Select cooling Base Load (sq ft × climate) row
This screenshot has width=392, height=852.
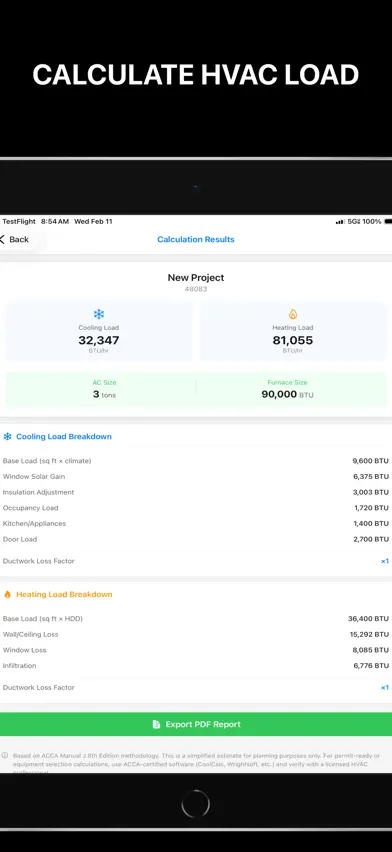coord(196,461)
